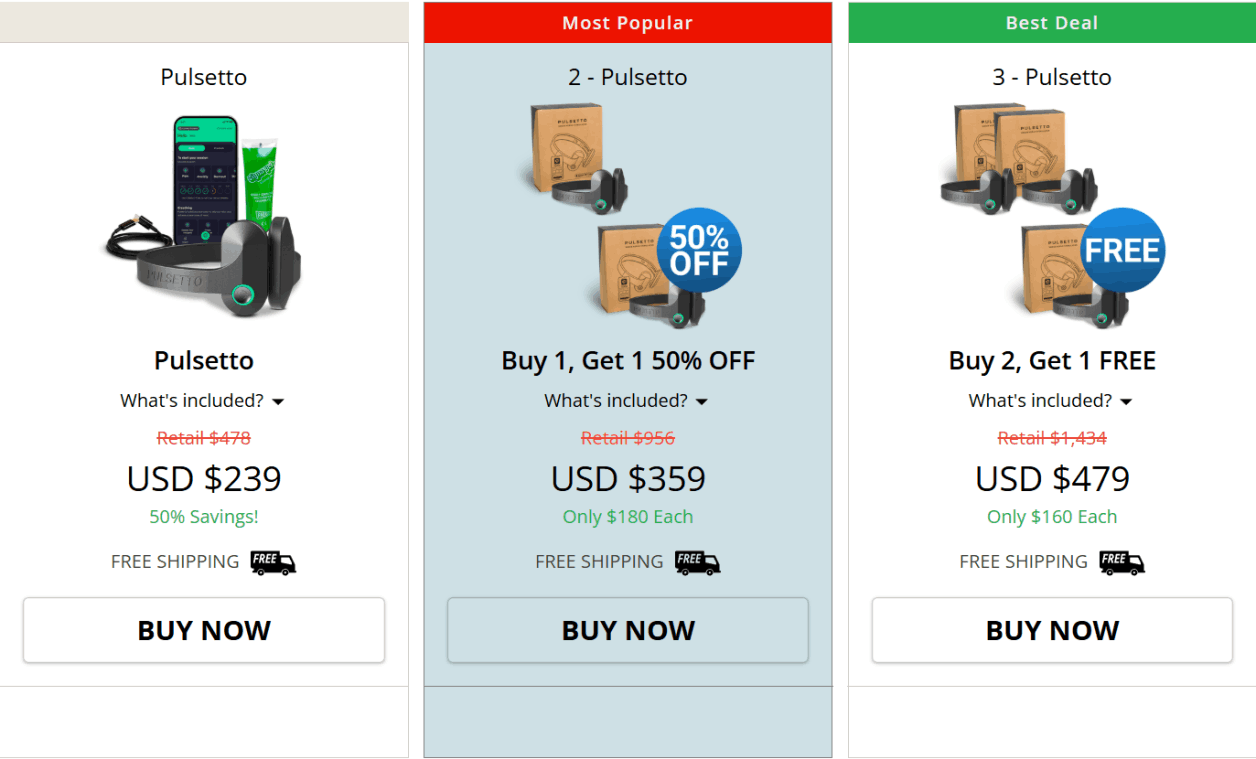The height and width of the screenshot is (759, 1256).
Task: Click BUY NOW on the Buy 1 Get 1 offer
Action: click(627, 630)
